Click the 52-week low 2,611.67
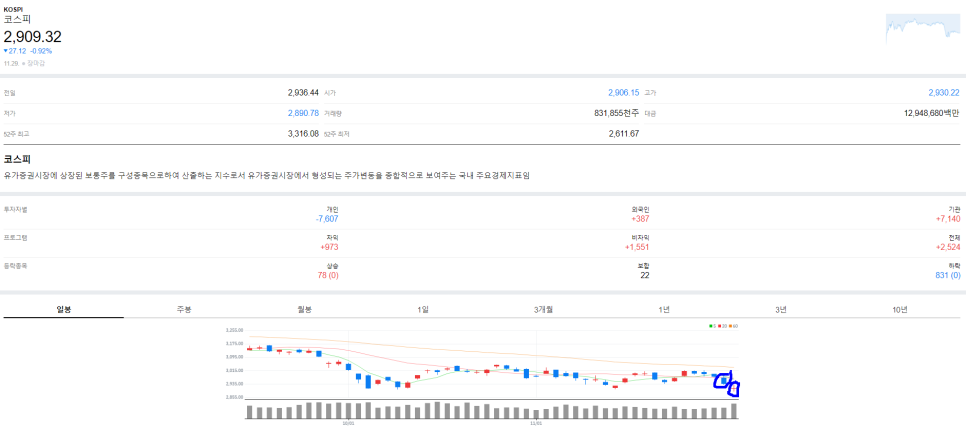The image size is (966, 429). point(623,134)
